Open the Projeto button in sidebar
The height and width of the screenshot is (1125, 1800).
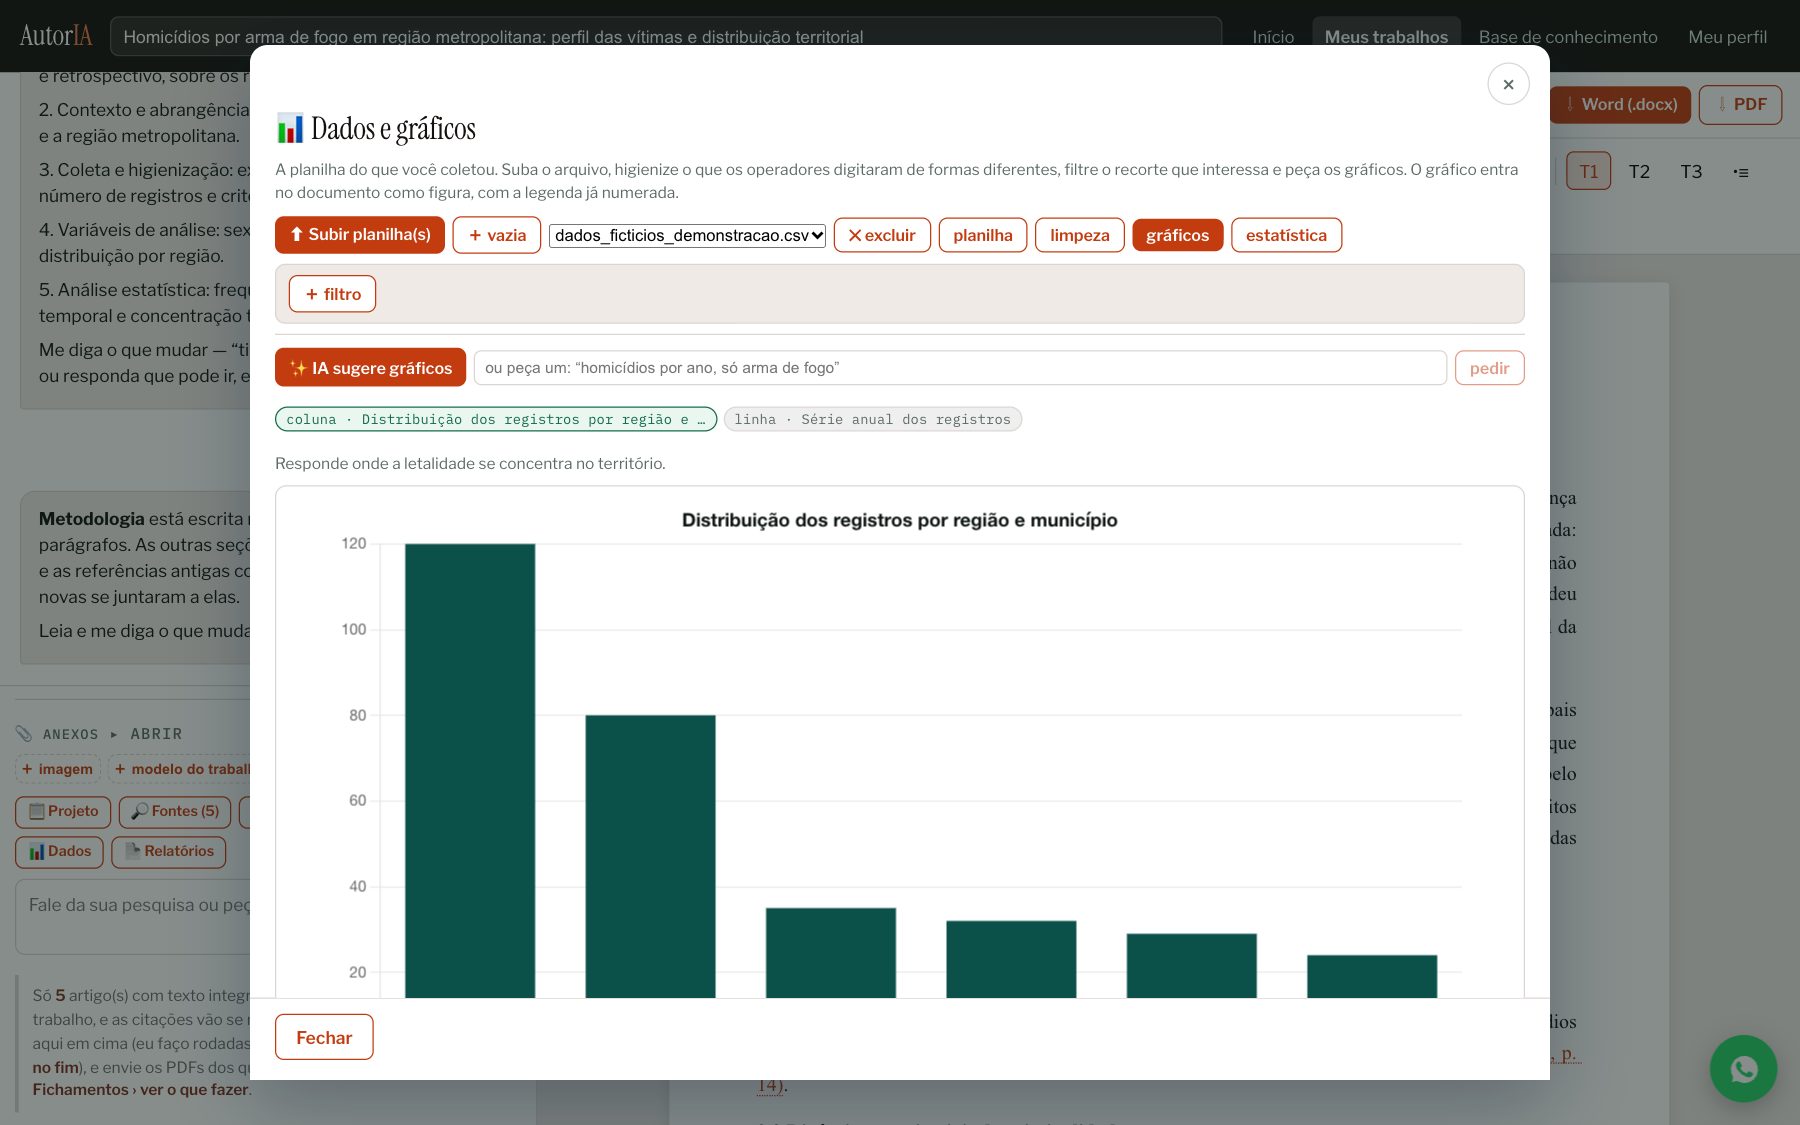(x=64, y=811)
